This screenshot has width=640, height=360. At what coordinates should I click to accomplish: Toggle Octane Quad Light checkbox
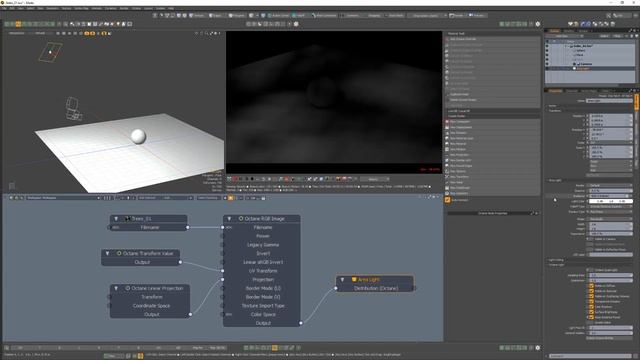pyautogui.click(x=589, y=270)
